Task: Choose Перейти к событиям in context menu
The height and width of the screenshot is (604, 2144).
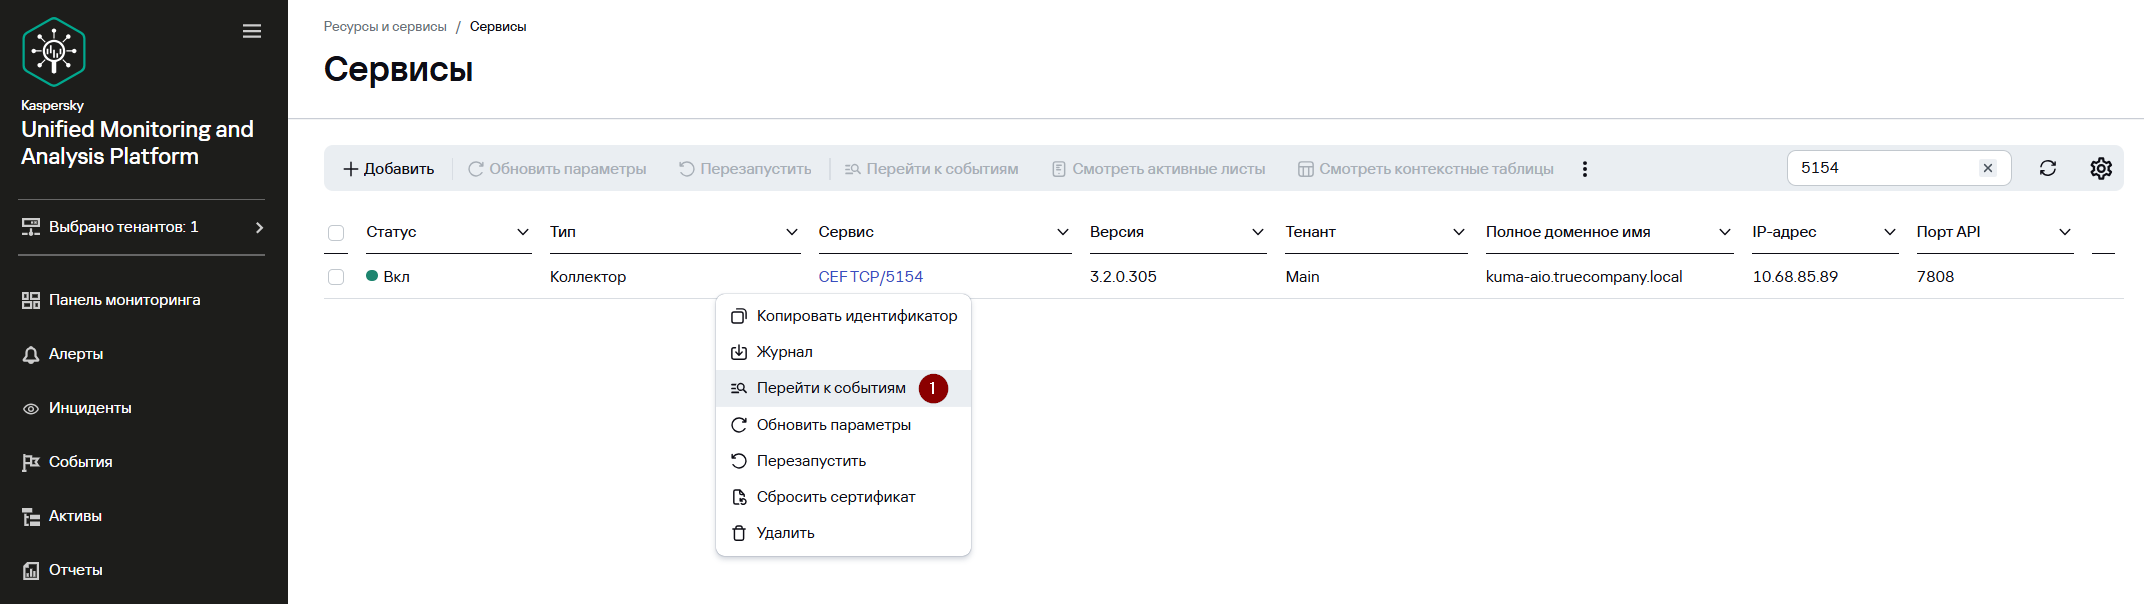Action: point(843,388)
